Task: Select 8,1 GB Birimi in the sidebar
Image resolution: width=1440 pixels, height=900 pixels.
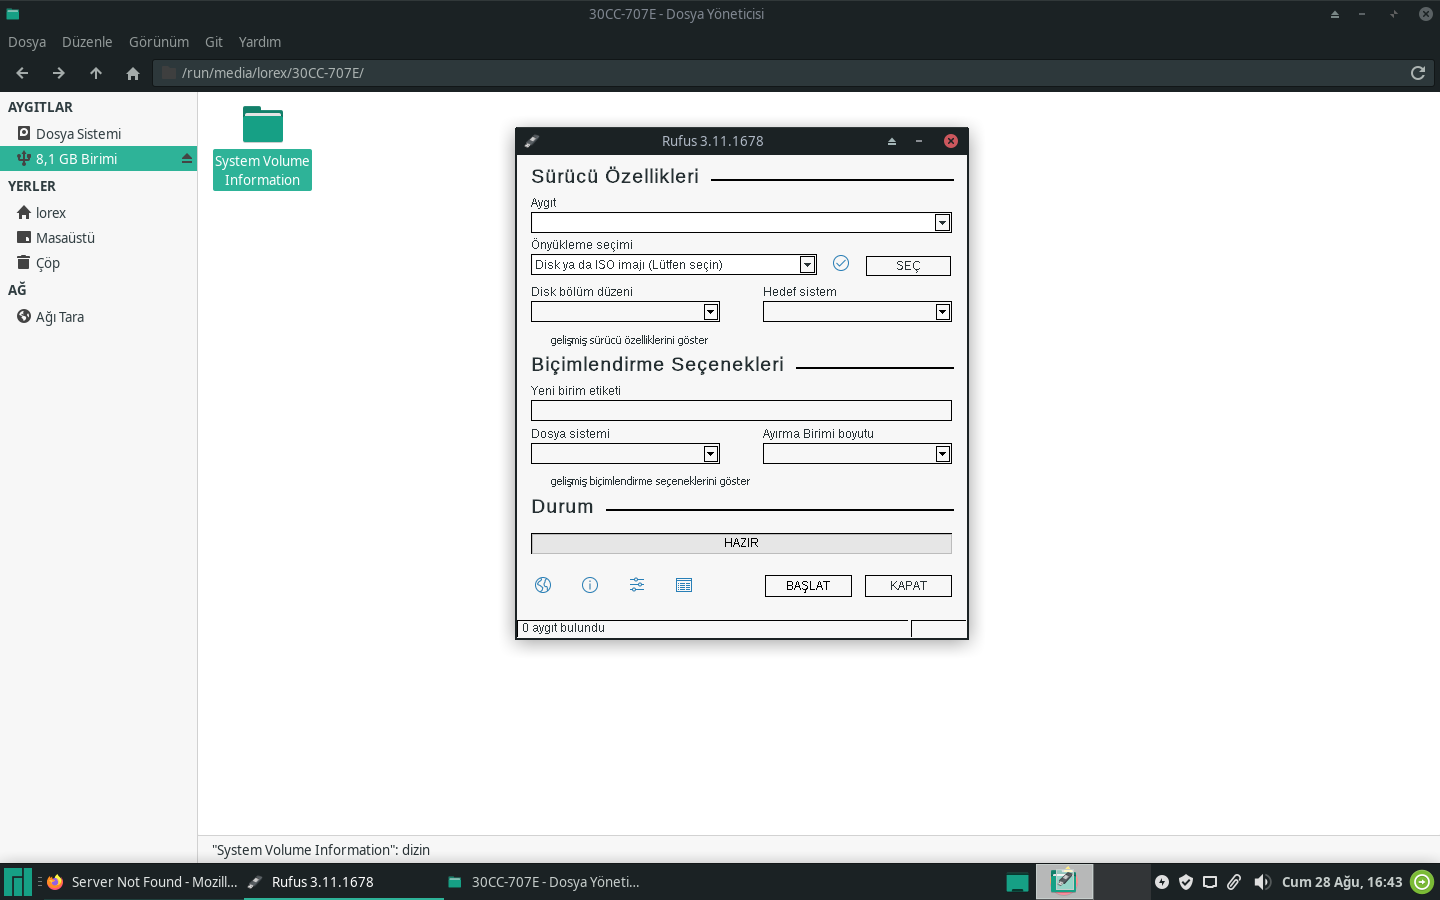Action: pyautogui.click(x=98, y=159)
